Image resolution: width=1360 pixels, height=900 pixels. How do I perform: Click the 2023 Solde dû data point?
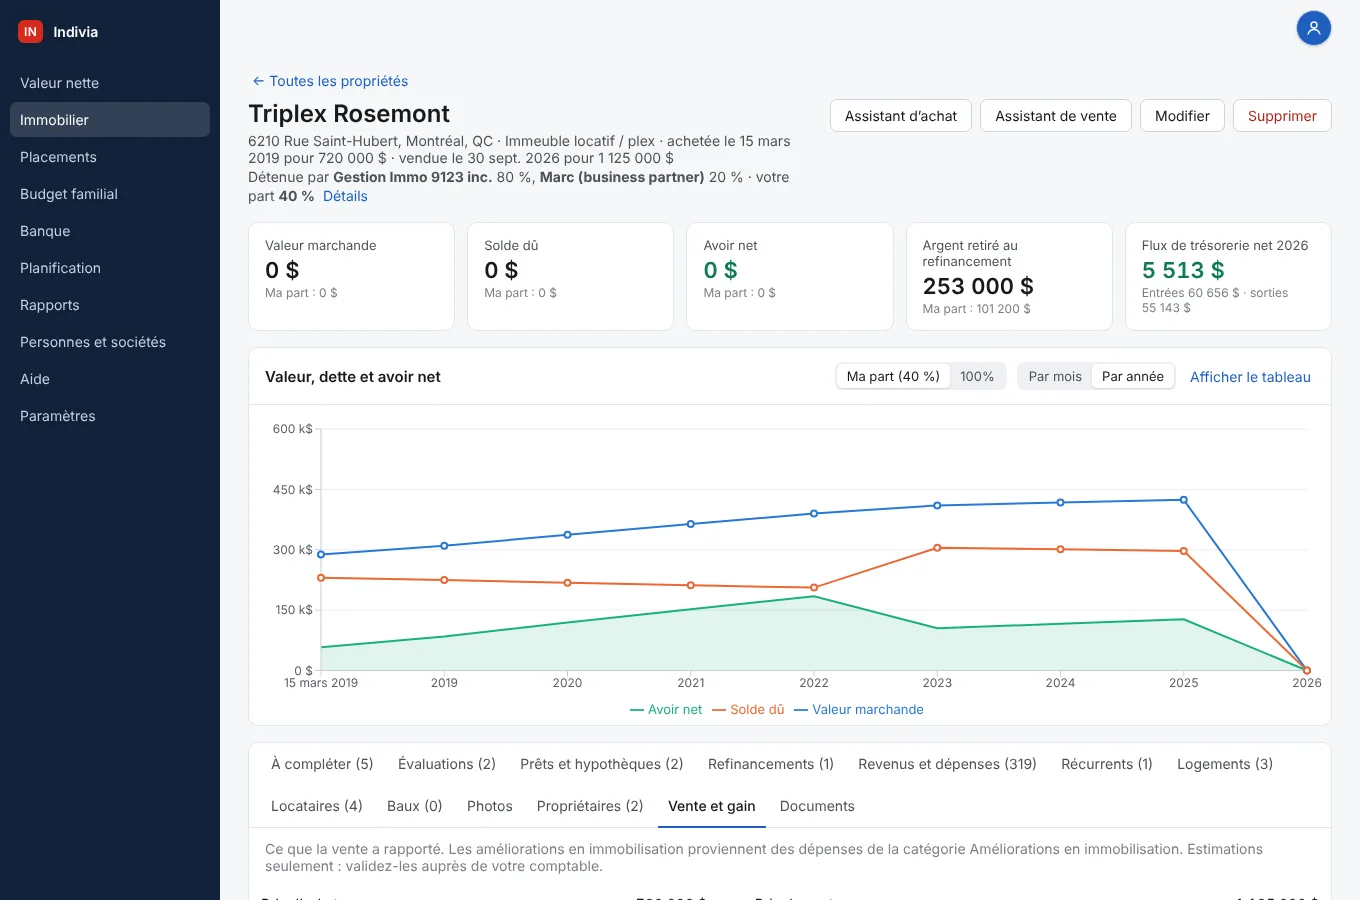(937, 548)
